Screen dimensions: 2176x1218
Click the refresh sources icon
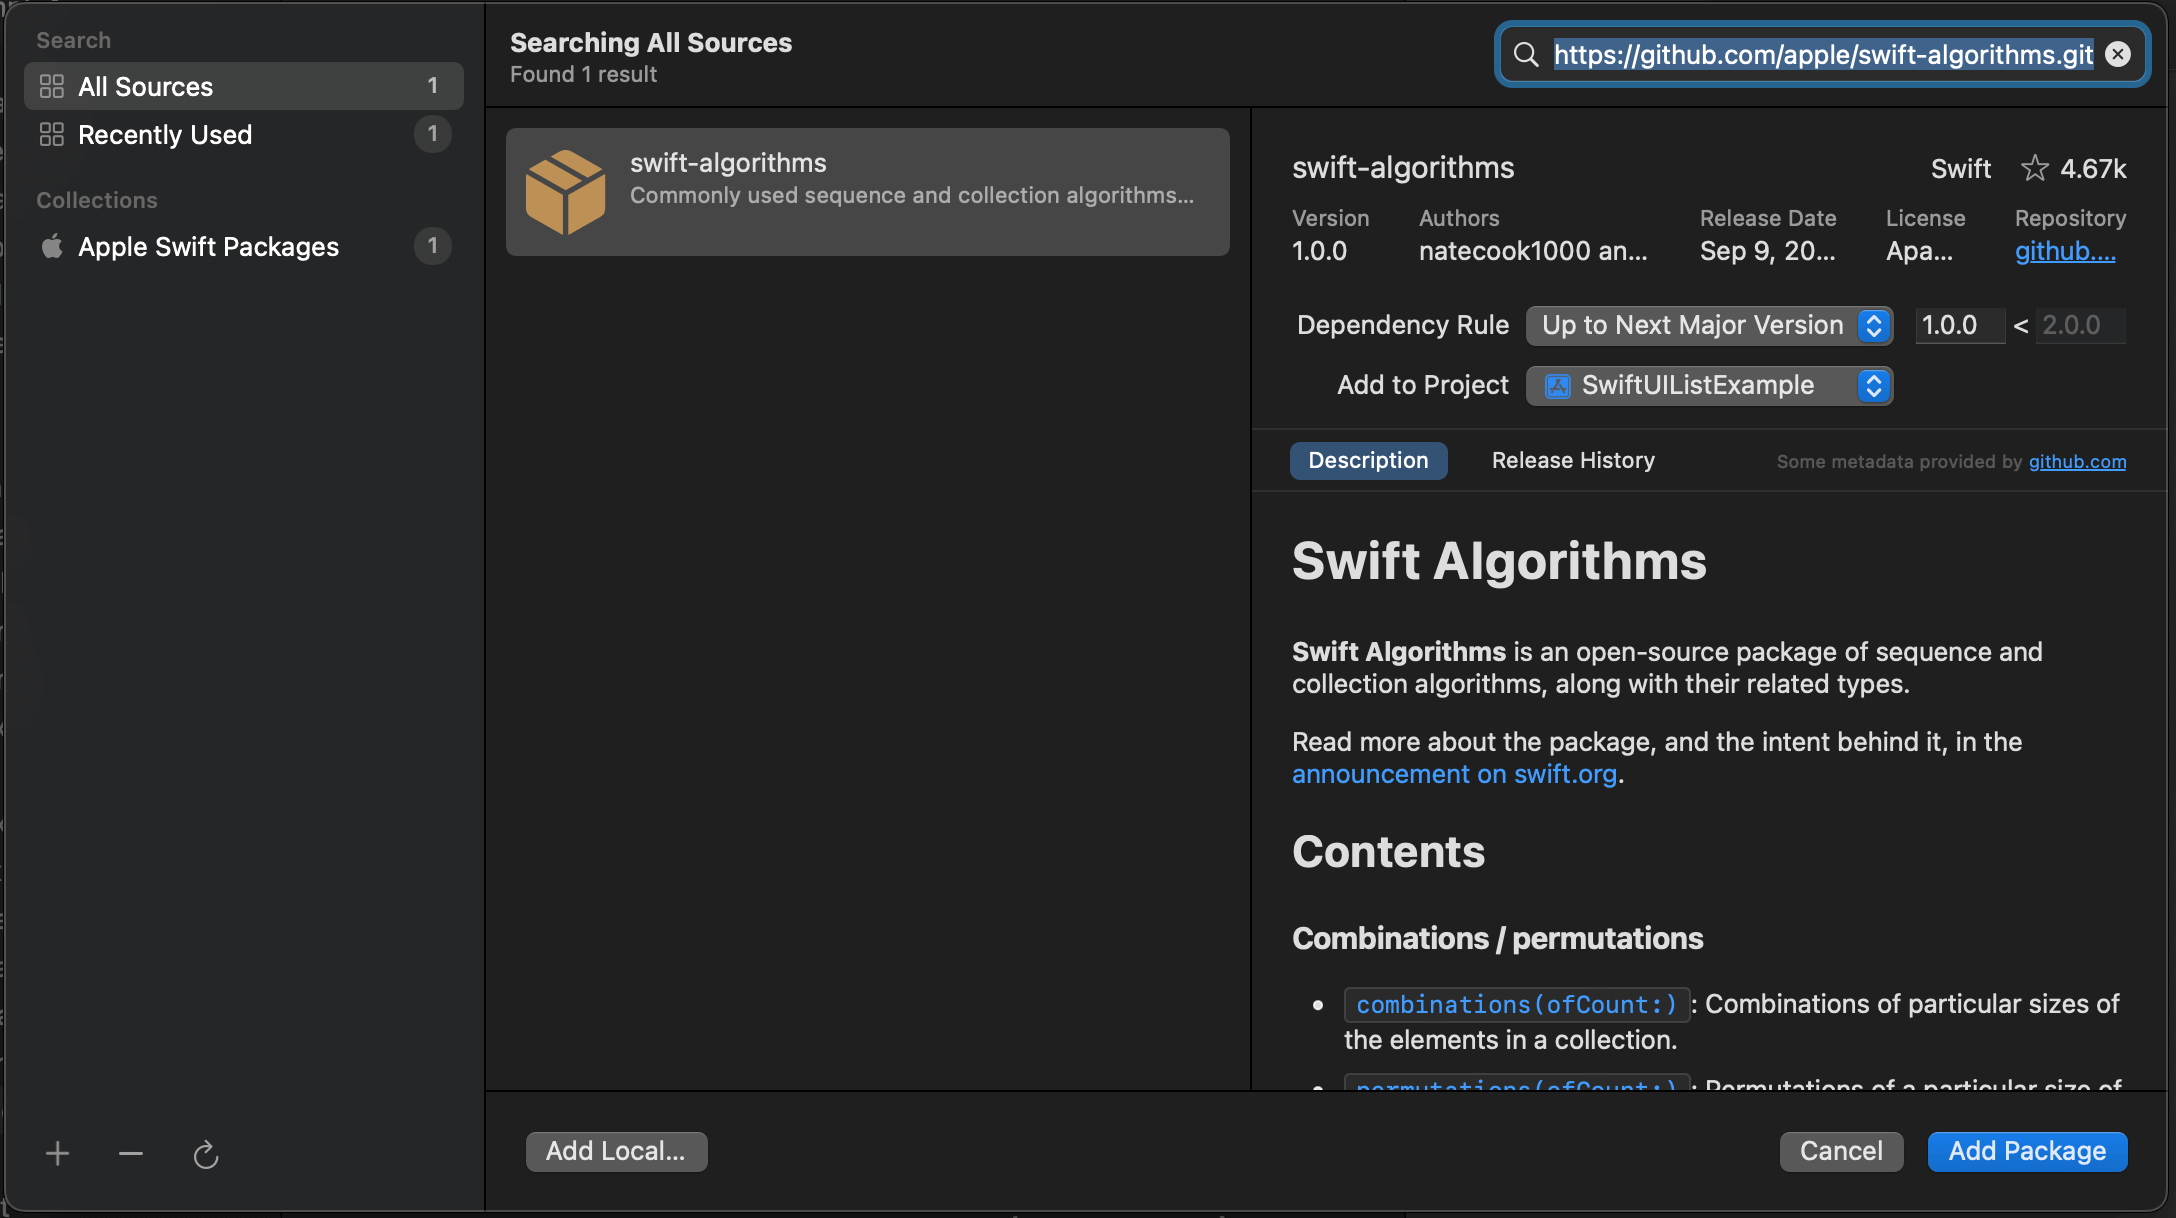[x=206, y=1151]
